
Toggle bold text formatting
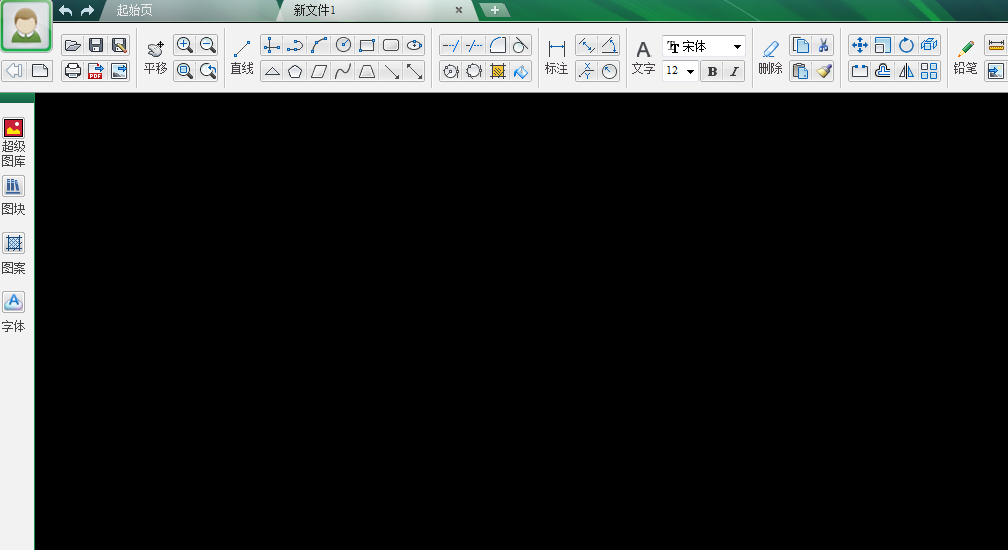(712, 71)
